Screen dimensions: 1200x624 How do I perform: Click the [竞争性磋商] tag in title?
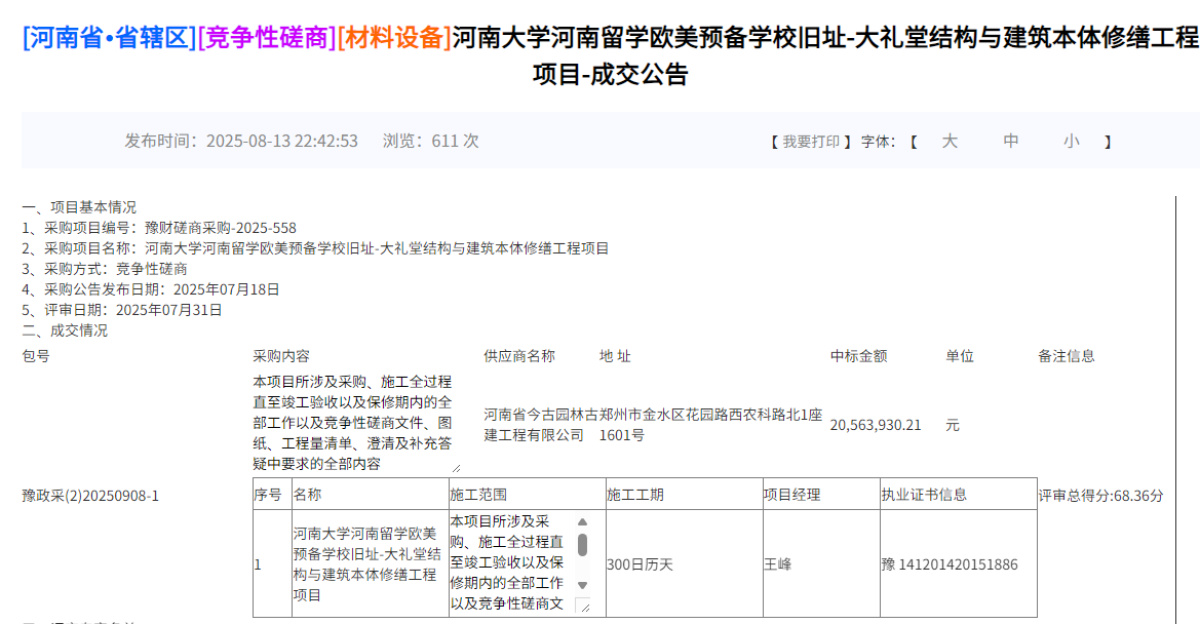(268, 39)
